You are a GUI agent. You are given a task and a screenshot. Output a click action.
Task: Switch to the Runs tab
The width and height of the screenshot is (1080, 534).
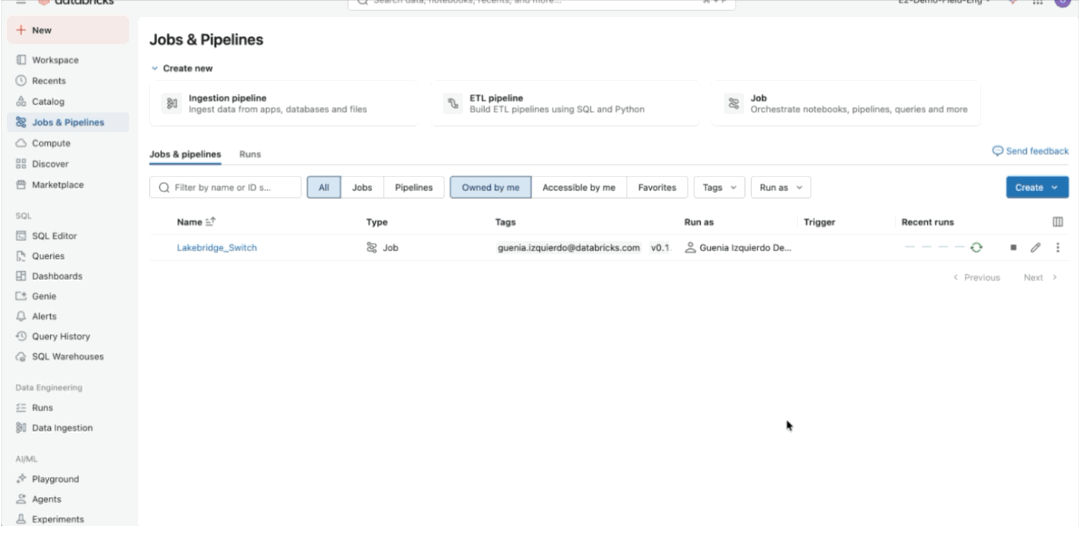250,154
